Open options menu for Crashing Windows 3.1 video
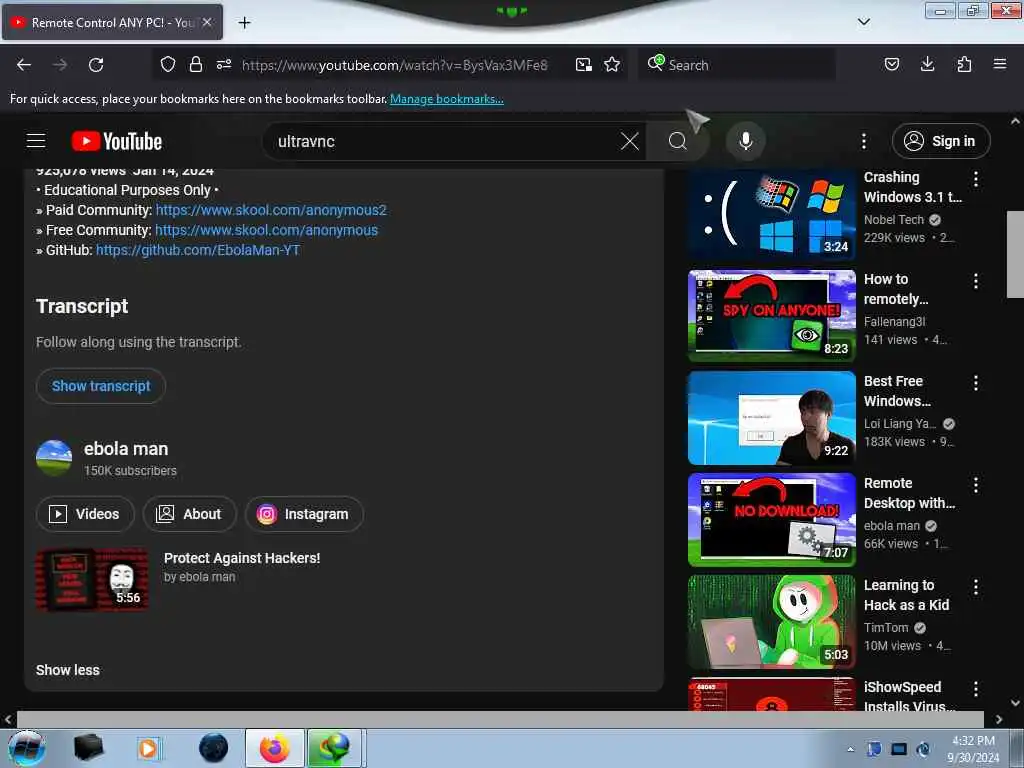1024x768 pixels. 976,179
